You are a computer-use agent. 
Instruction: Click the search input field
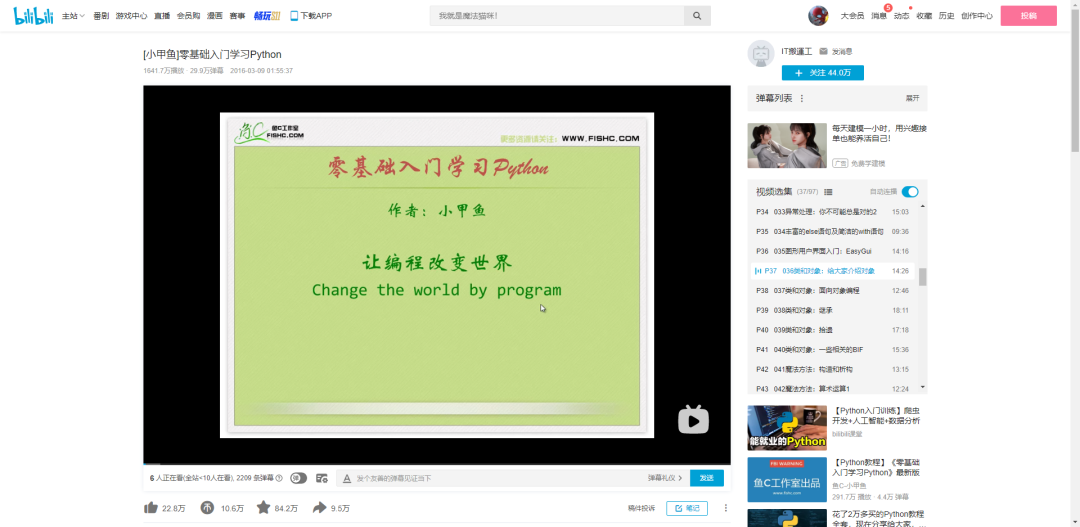coord(557,16)
